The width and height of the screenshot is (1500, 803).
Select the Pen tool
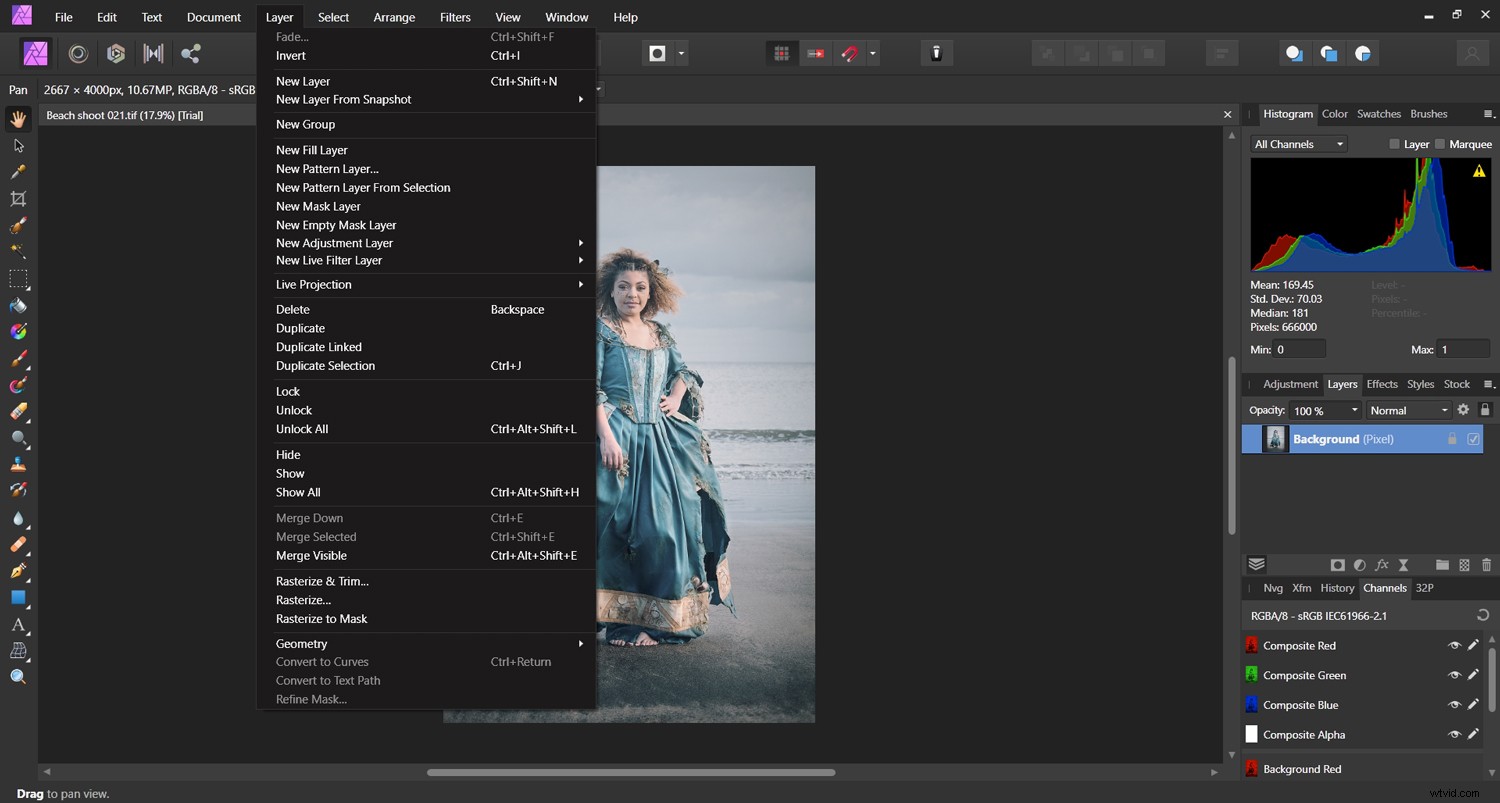click(x=18, y=571)
